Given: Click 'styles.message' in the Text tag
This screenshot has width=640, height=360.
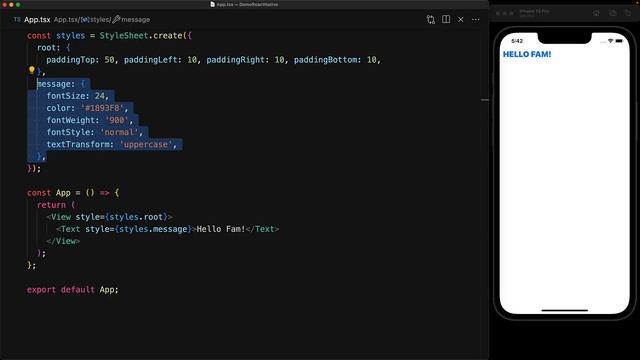Looking at the screenshot, I should coord(153,229).
